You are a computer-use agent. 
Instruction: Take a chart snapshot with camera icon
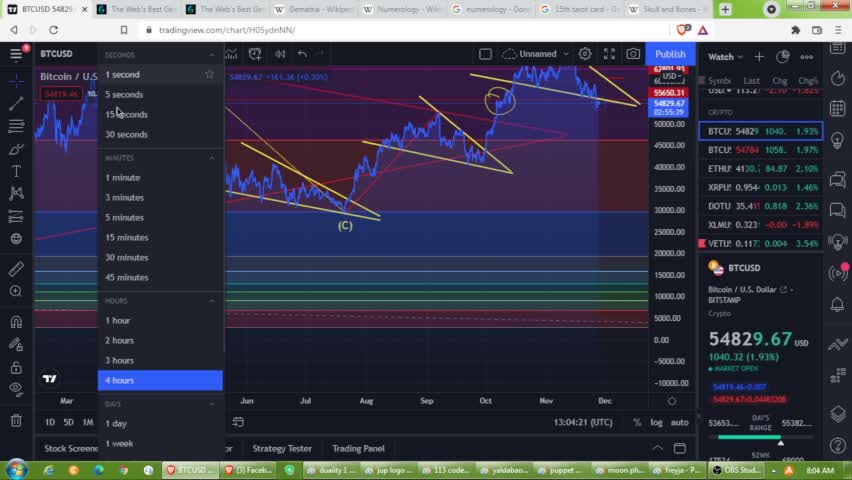[x=633, y=54]
